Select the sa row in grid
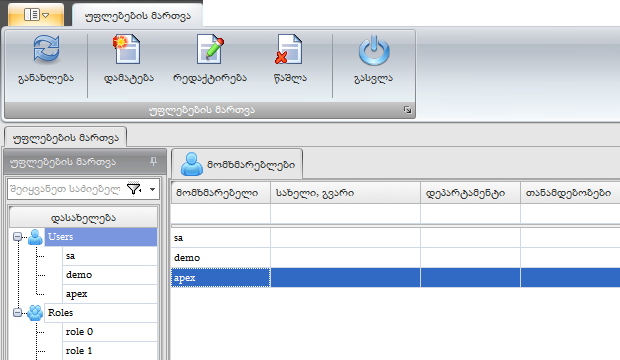Image resolution: width=620 pixels, height=360 pixels. coord(395,238)
